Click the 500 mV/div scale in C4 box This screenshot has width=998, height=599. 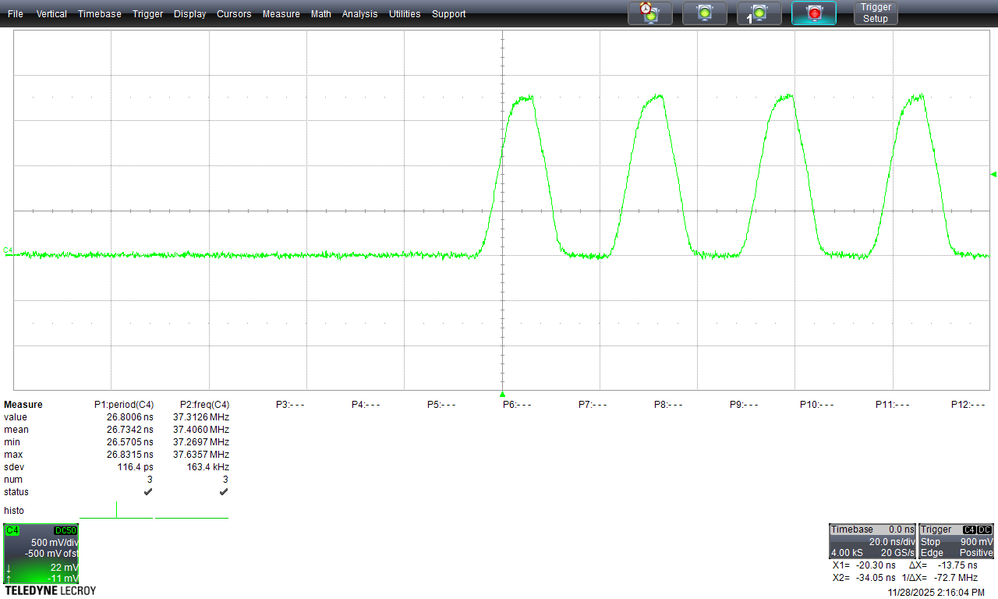55,543
